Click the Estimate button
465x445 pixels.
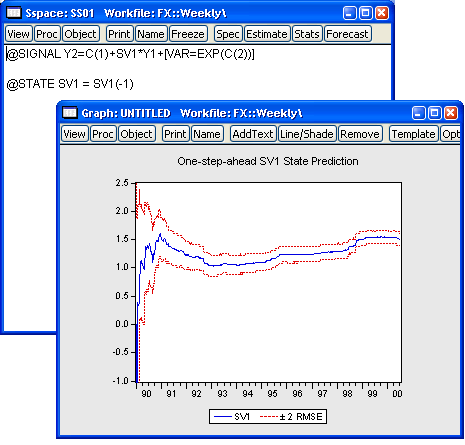pyautogui.click(x=267, y=34)
